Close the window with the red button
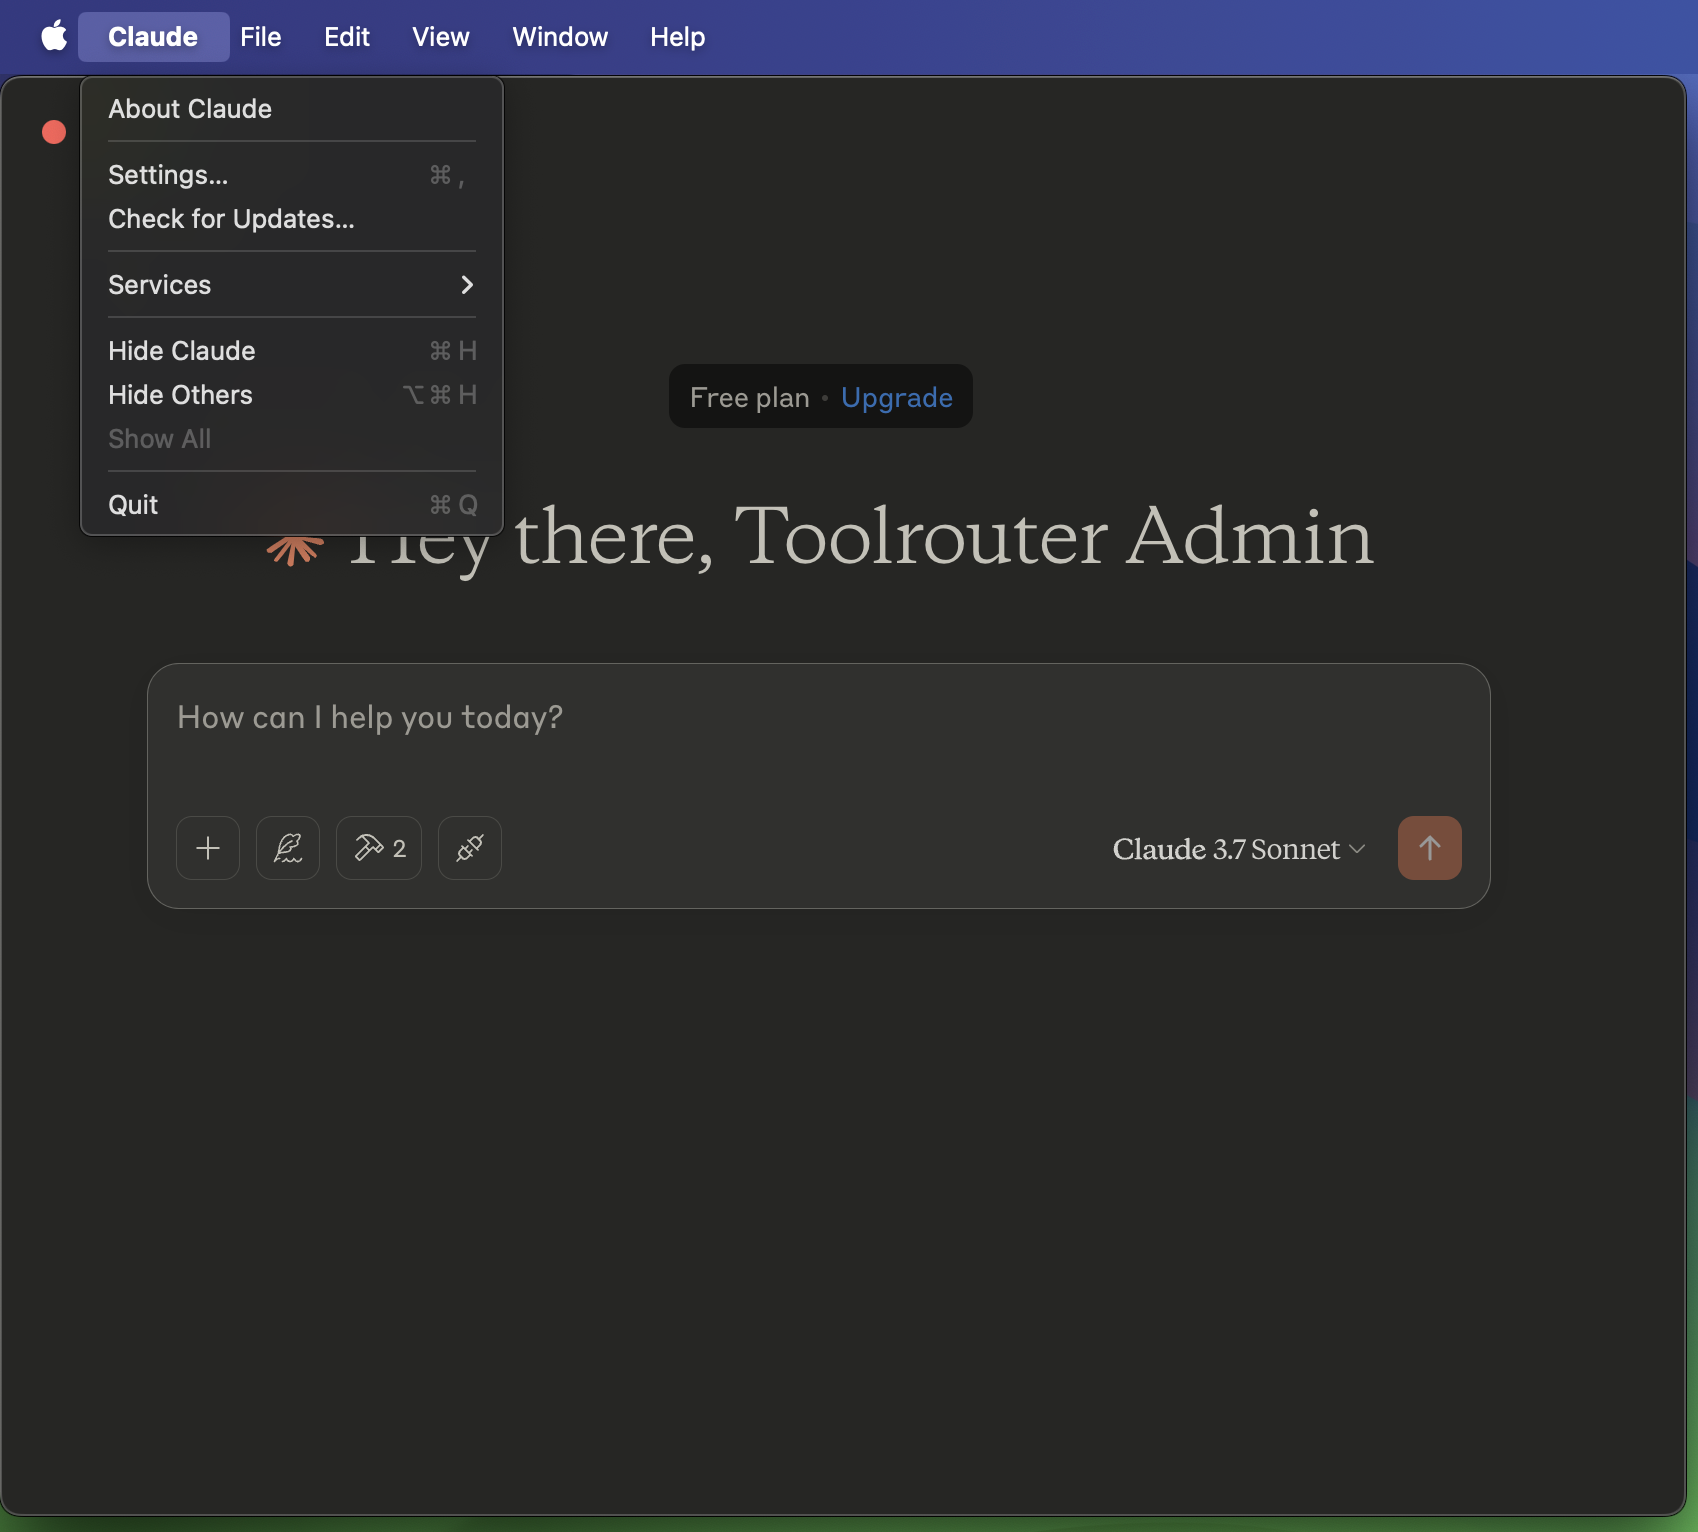 pyautogui.click(x=54, y=132)
